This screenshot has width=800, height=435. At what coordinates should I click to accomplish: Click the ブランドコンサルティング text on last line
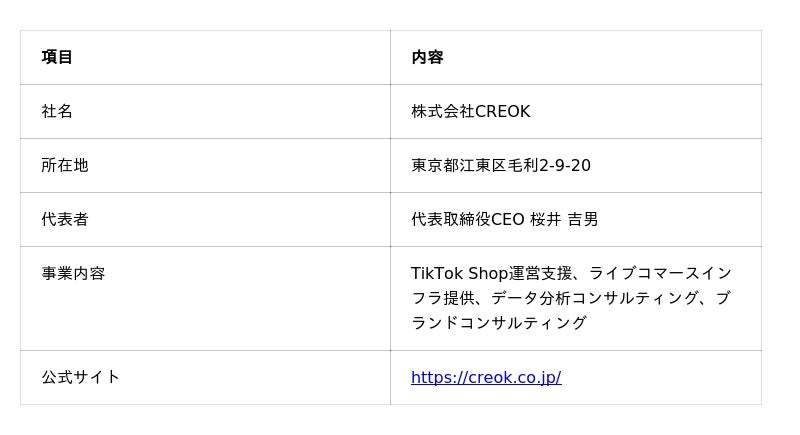[x=499, y=322]
